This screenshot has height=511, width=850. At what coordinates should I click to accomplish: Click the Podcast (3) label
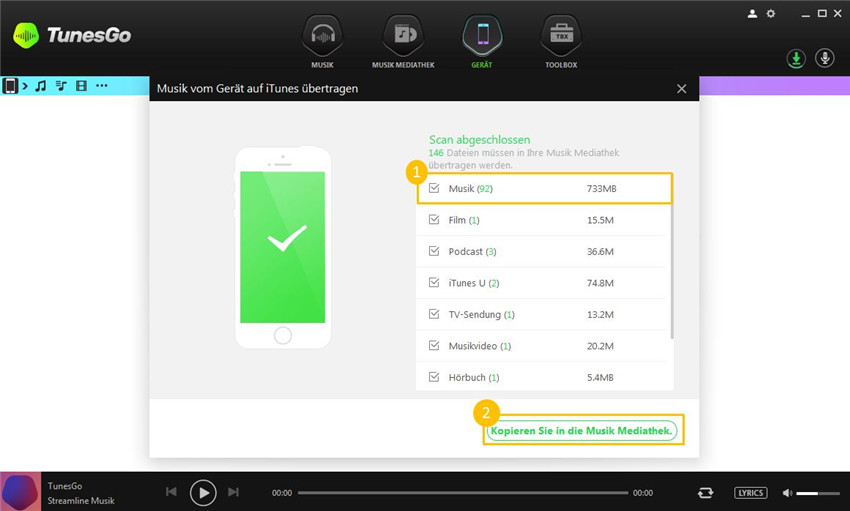pyautogui.click(x=472, y=251)
